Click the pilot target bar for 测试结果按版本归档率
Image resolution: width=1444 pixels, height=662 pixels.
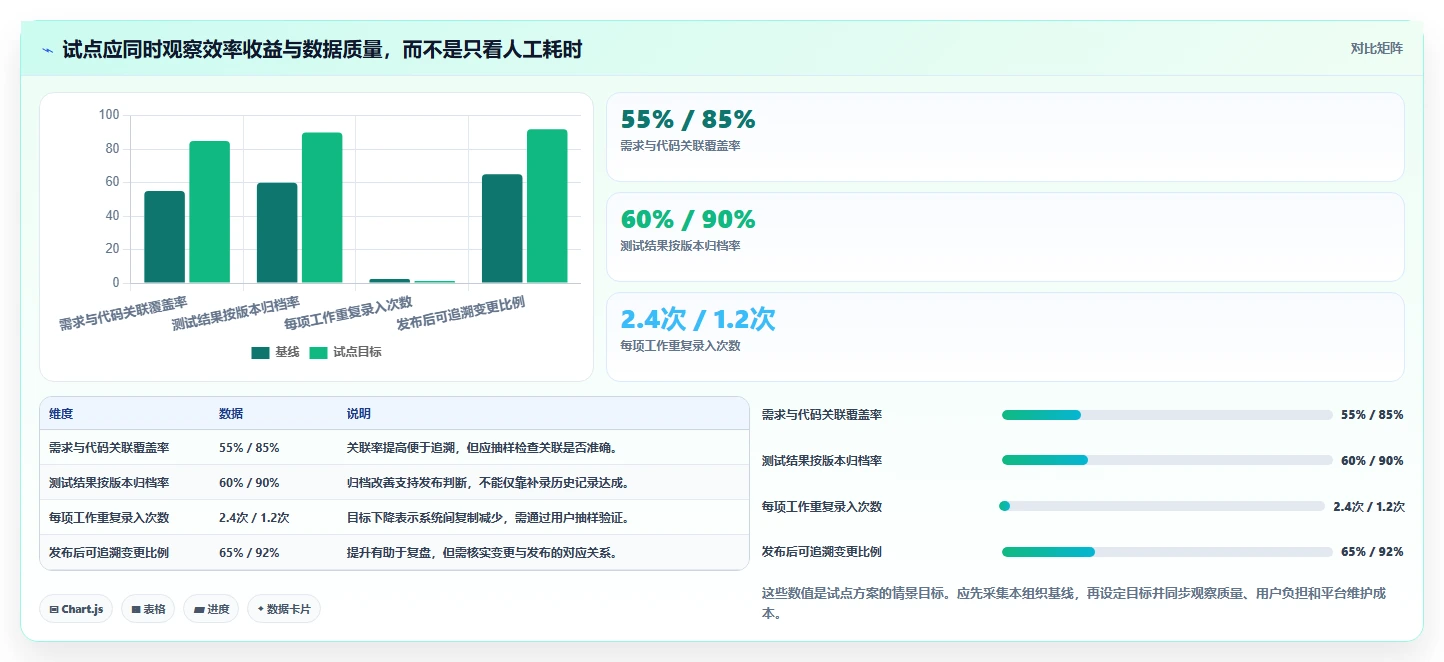[322, 208]
